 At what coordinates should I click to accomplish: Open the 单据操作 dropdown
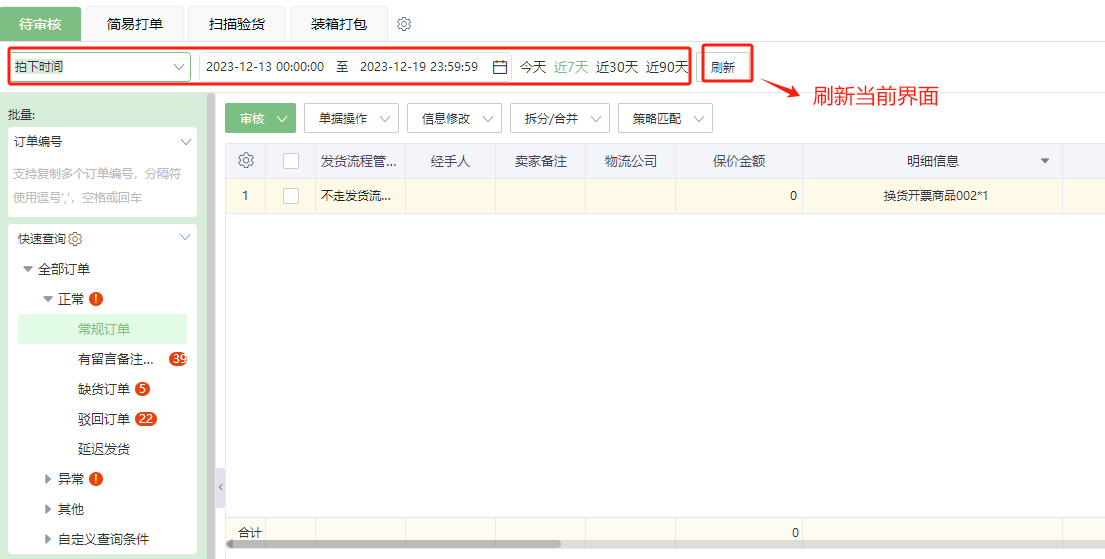pos(351,118)
